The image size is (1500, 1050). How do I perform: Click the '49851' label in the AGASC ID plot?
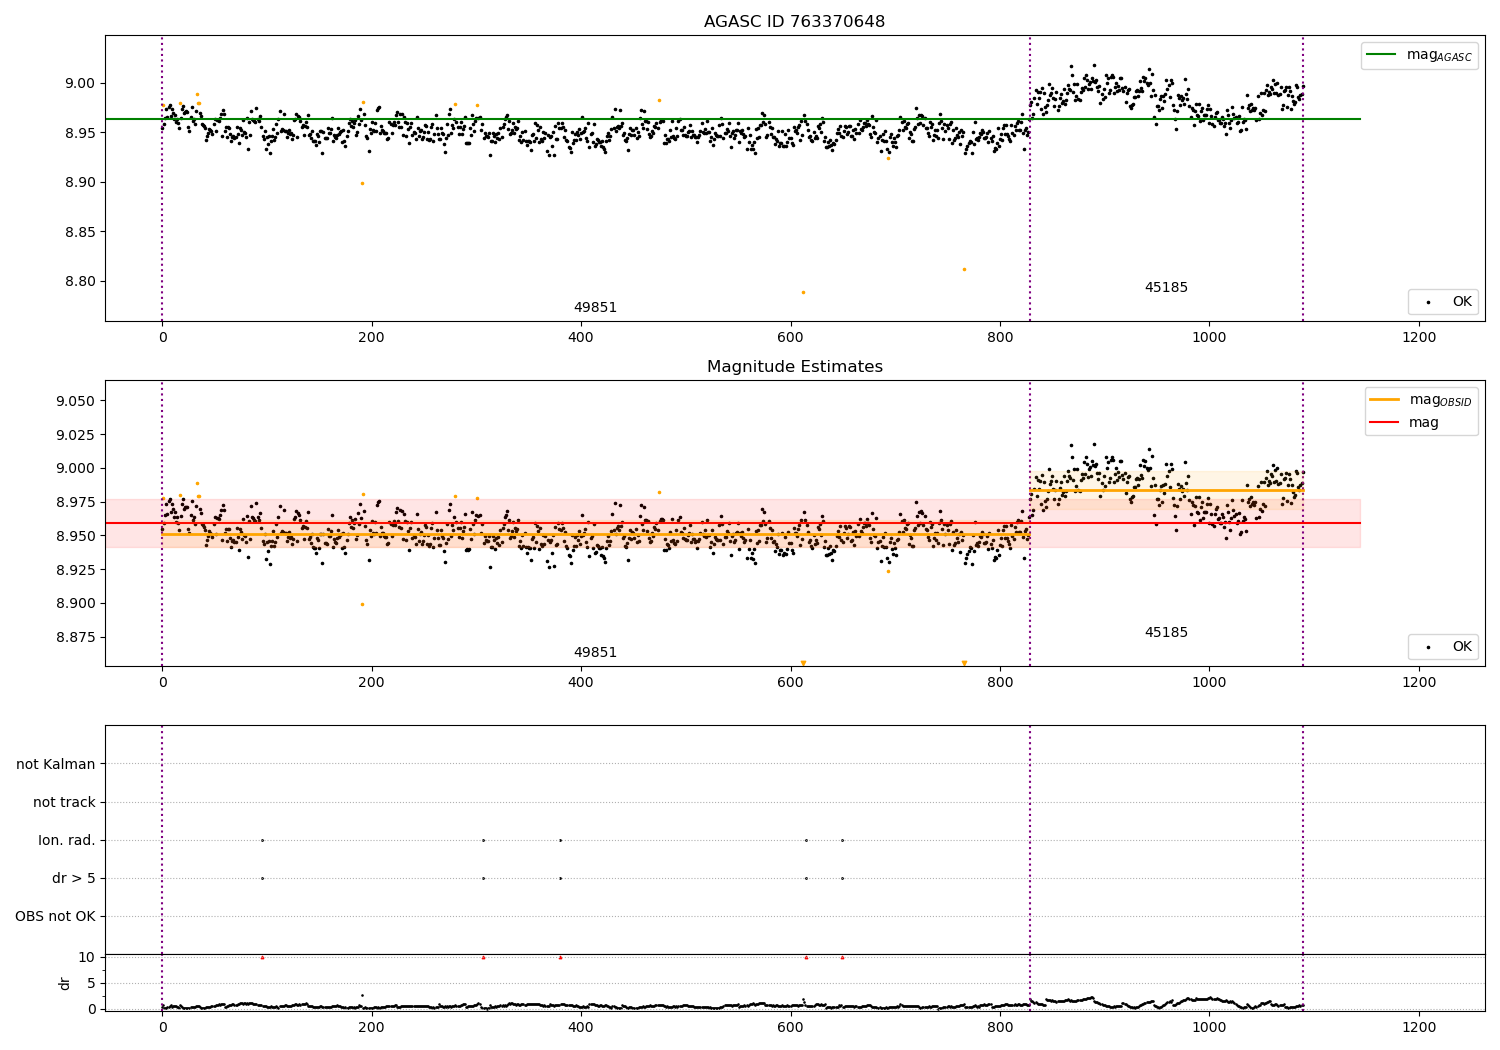pos(595,308)
